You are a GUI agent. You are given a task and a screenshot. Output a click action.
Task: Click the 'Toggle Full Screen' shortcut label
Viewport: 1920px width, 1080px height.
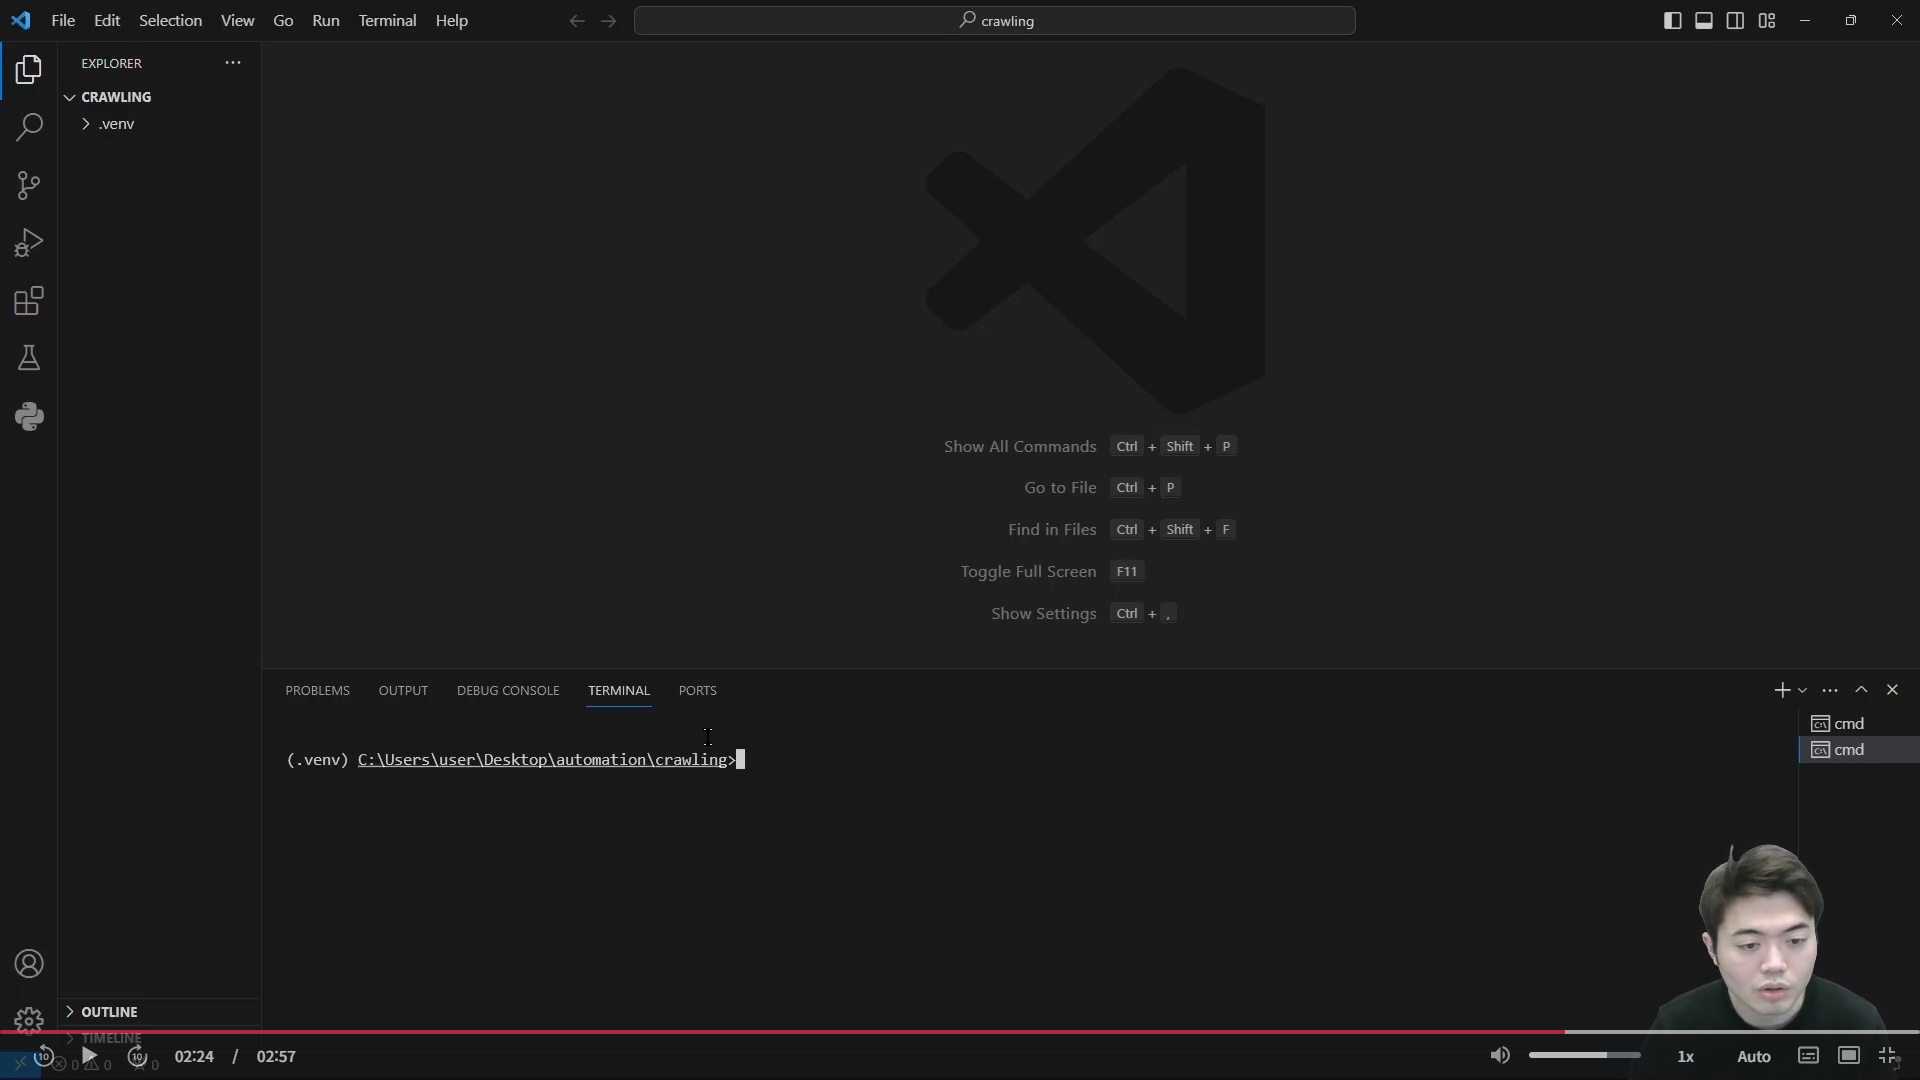click(1028, 572)
